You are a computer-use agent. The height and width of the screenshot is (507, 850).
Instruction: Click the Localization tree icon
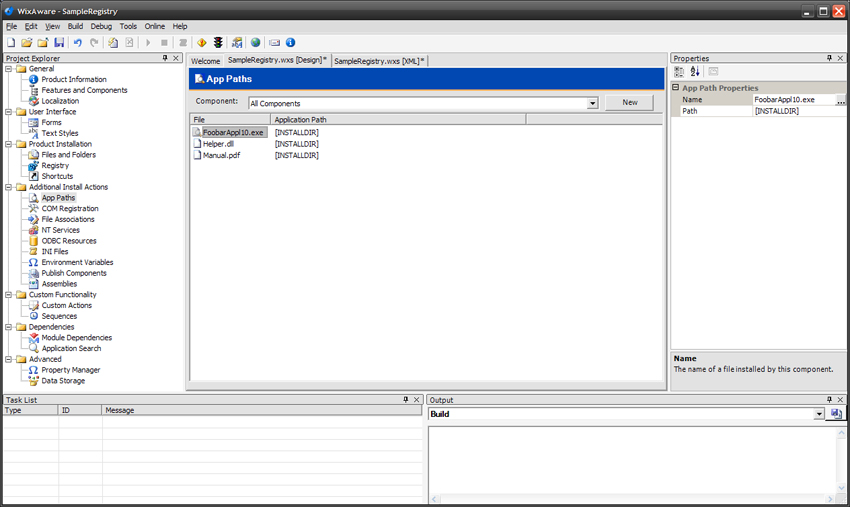(34, 101)
